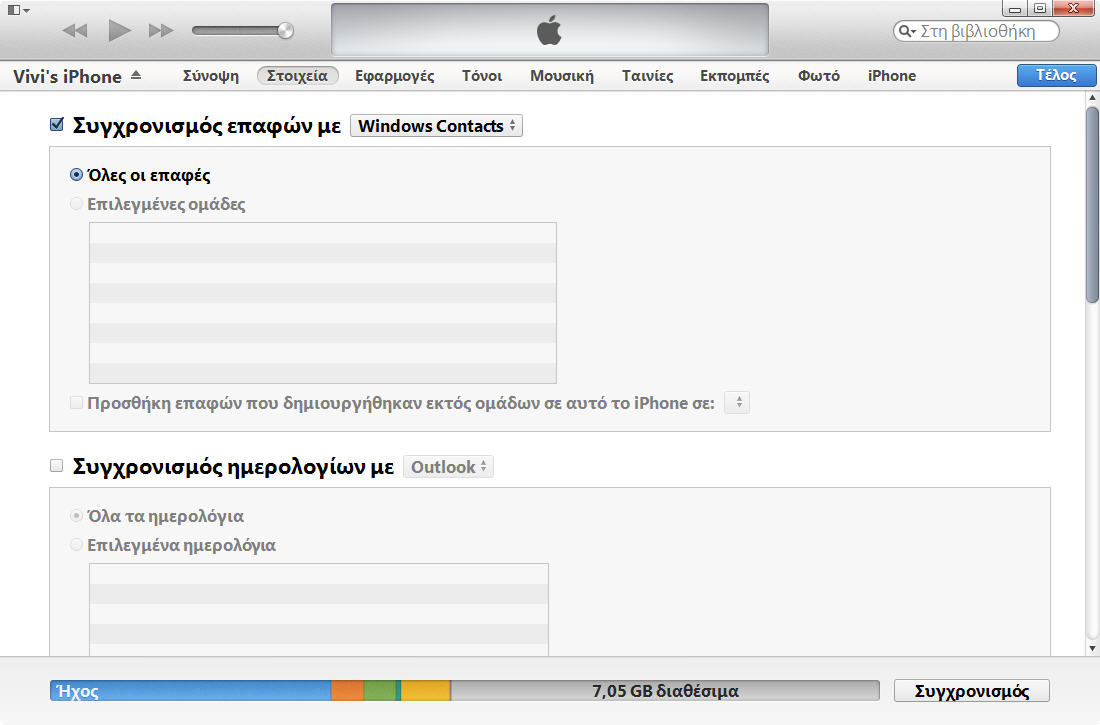The image size is (1100, 725).
Task: Choose the Επιλεγμένα ημερολόγια radio option
Action: coord(76,545)
